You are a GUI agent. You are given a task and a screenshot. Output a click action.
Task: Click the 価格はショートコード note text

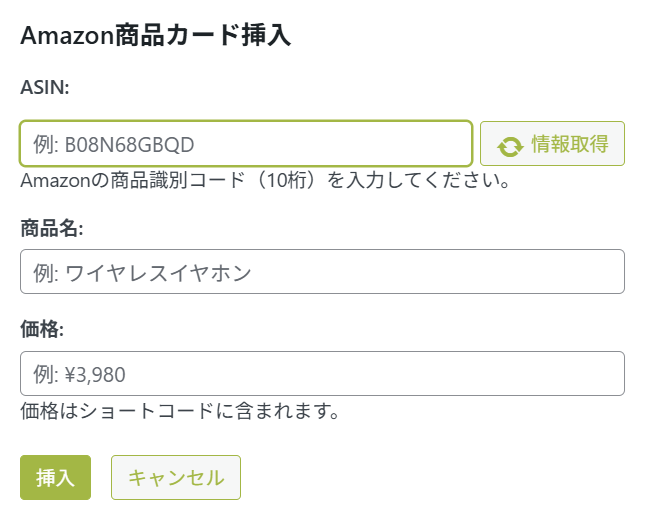[181, 410]
